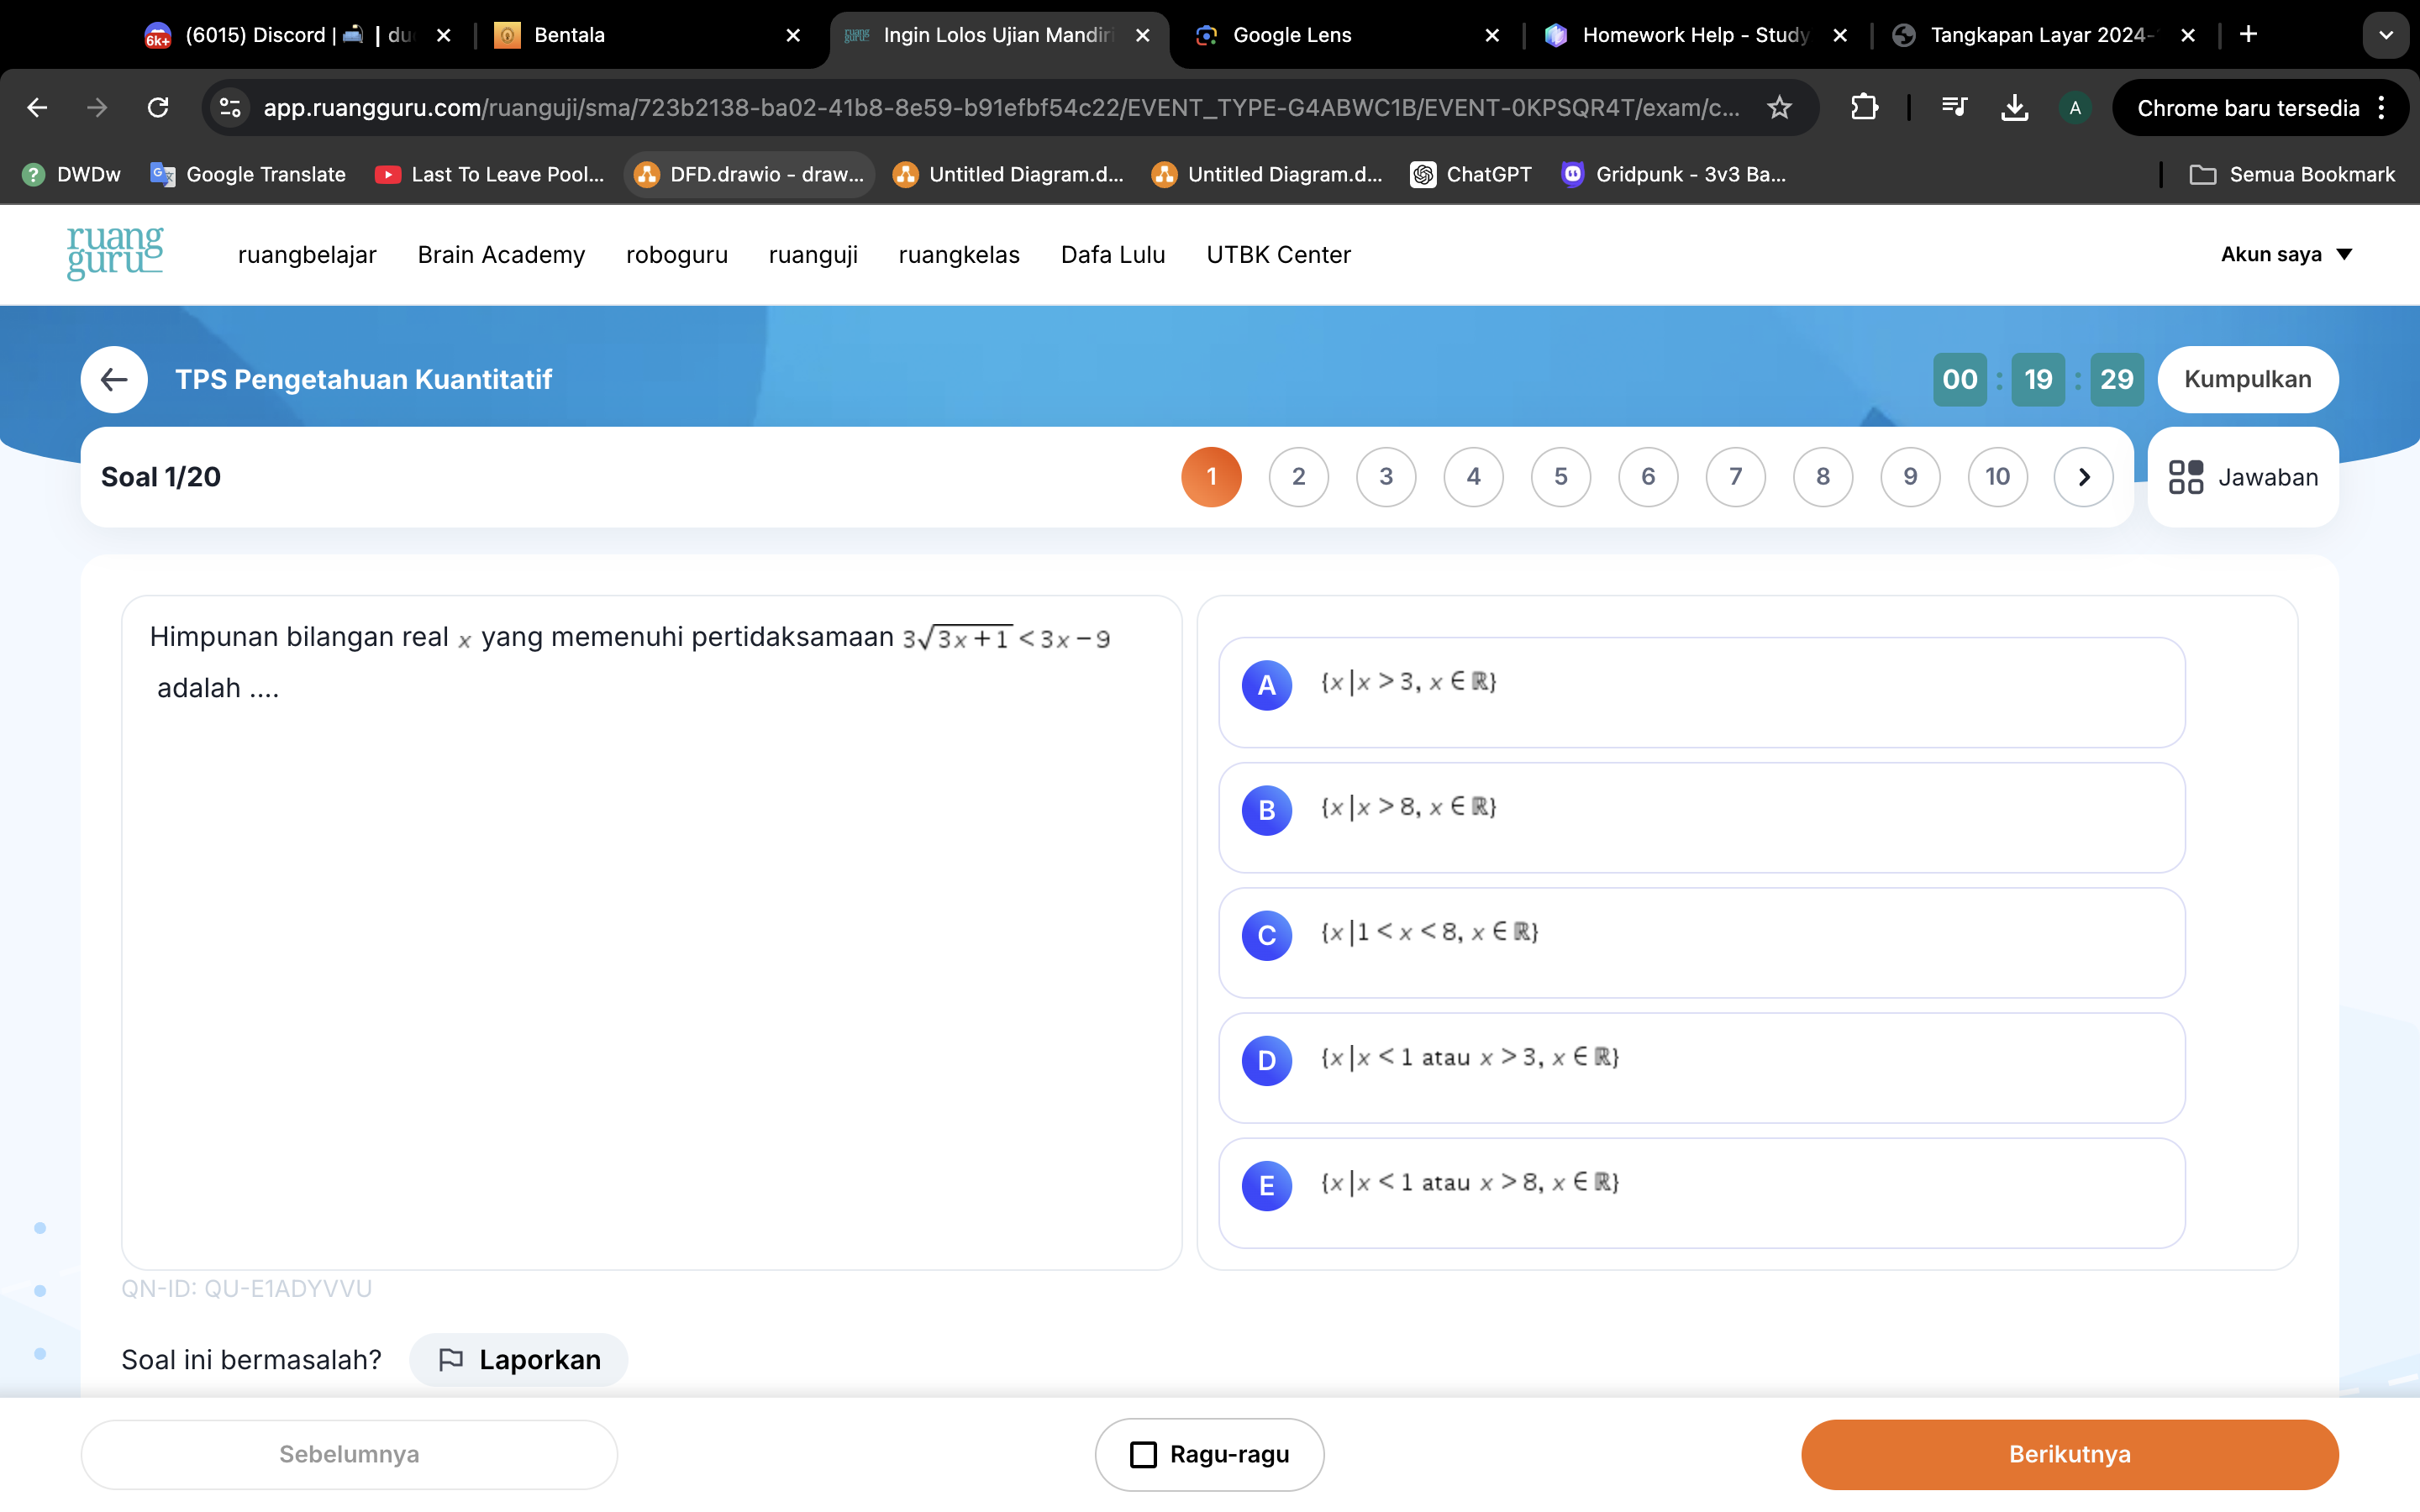Go to question number 8
This screenshot has height=1512, width=2420.
coord(1822,476)
